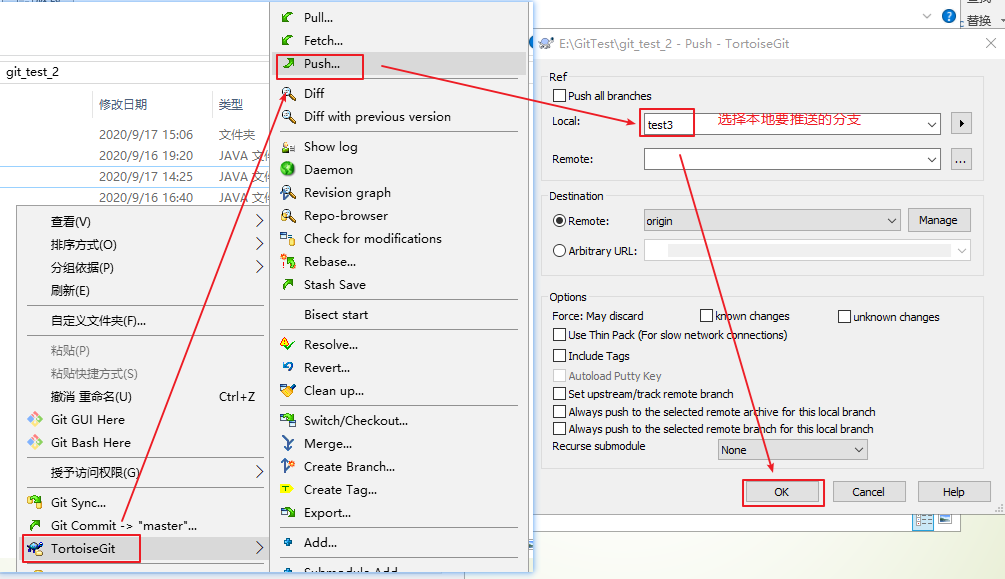
Task: Click the Switch/Checkout icon
Action: coord(288,421)
